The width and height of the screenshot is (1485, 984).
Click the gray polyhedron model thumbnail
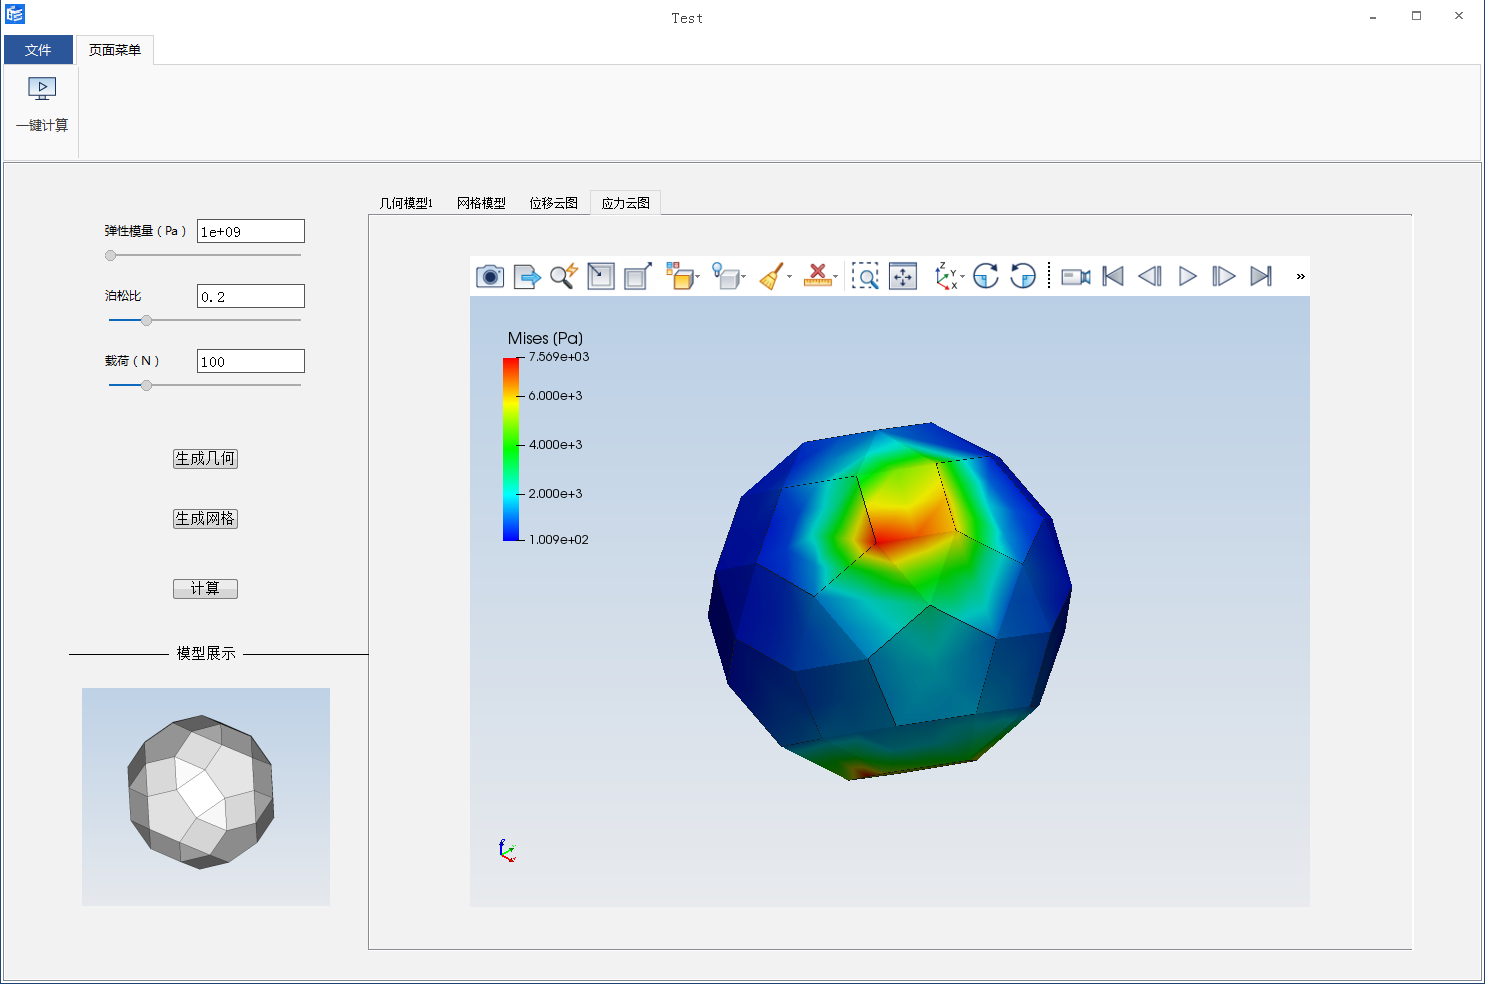point(201,792)
